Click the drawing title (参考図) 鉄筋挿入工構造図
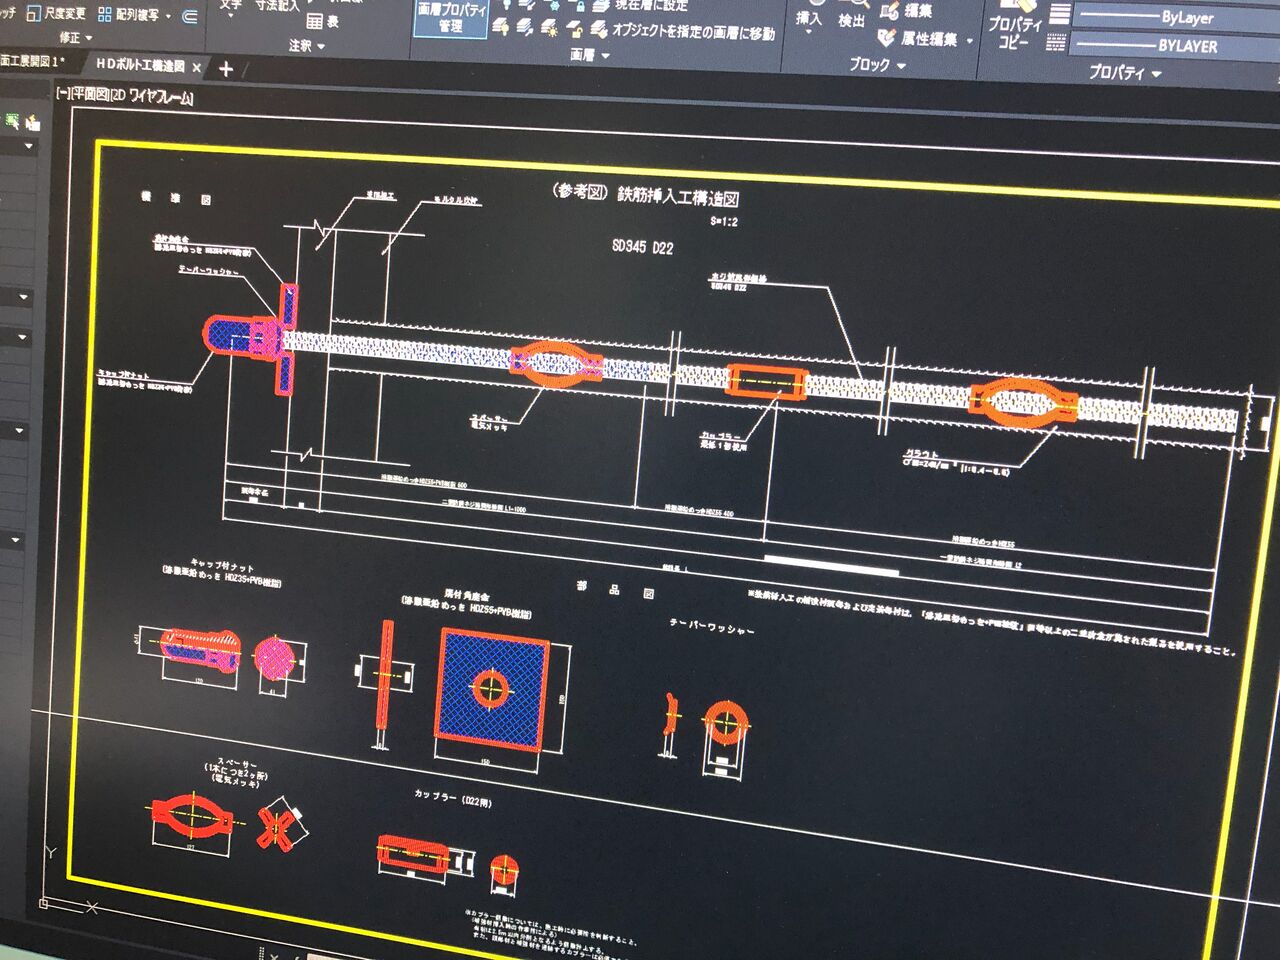This screenshot has height=960, width=1280. pos(646,194)
